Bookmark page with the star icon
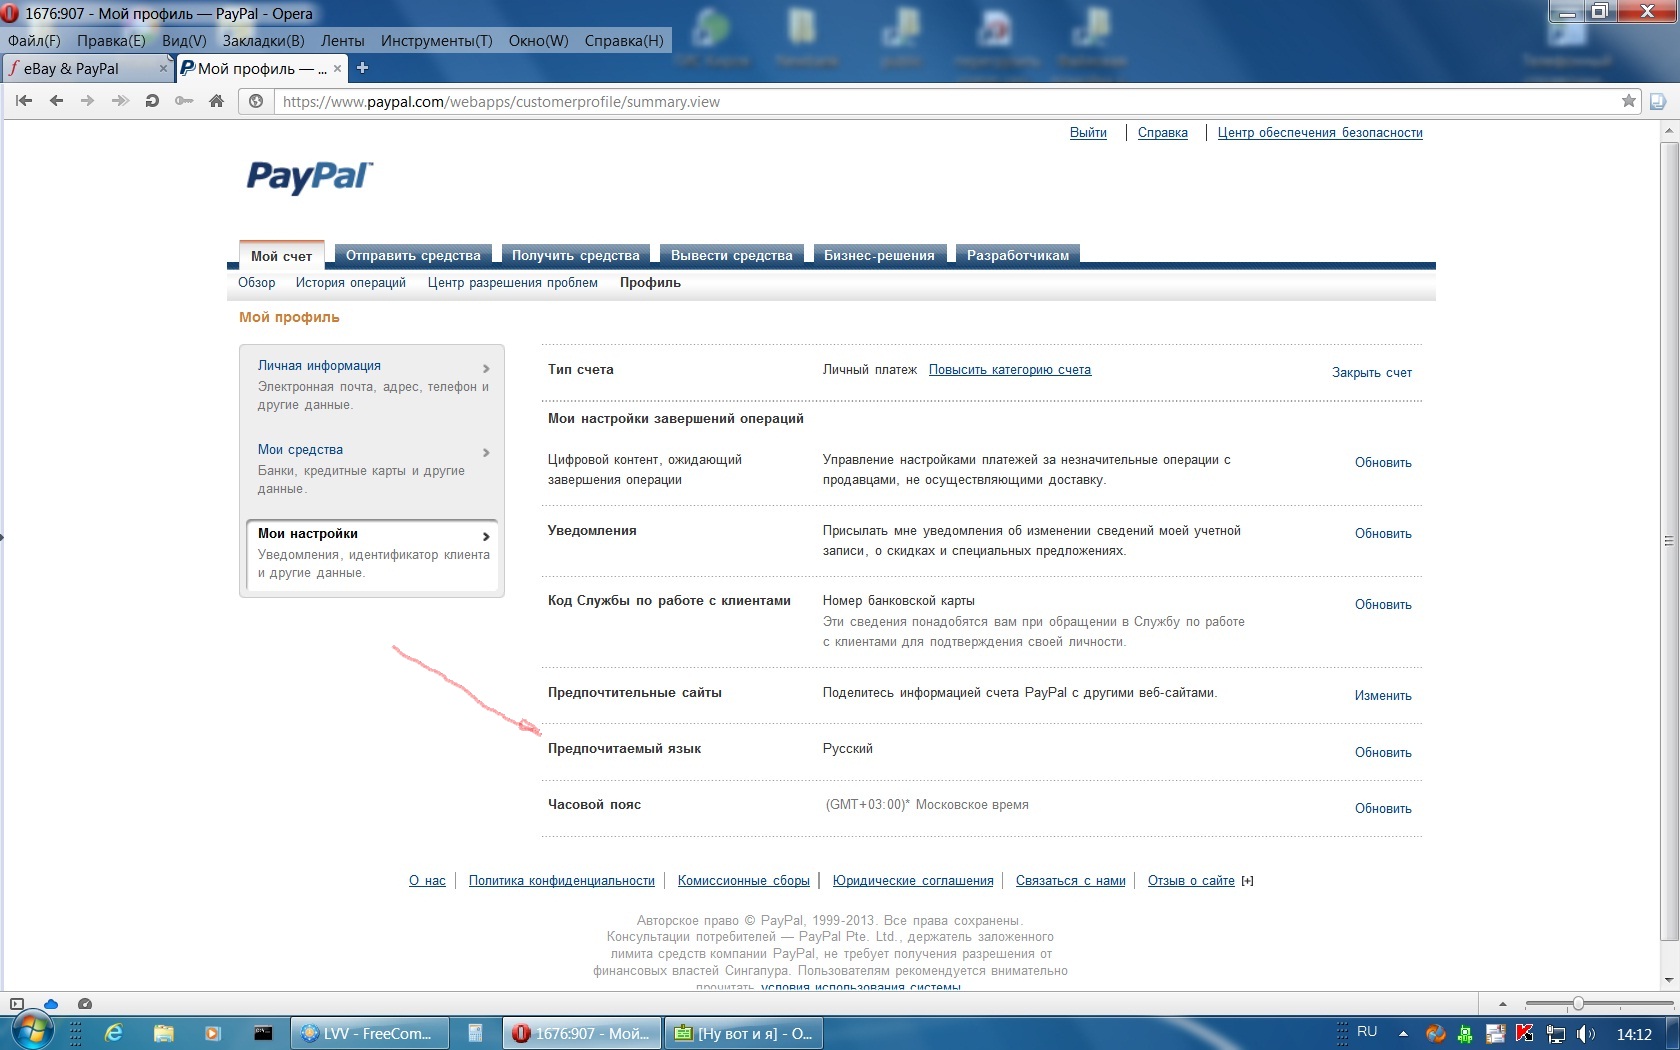The width and height of the screenshot is (1680, 1050). [x=1628, y=101]
